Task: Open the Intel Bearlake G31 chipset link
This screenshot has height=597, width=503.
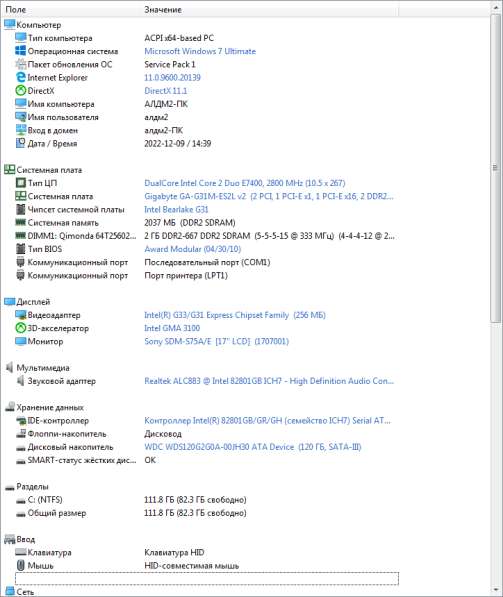Action: (176, 209)
